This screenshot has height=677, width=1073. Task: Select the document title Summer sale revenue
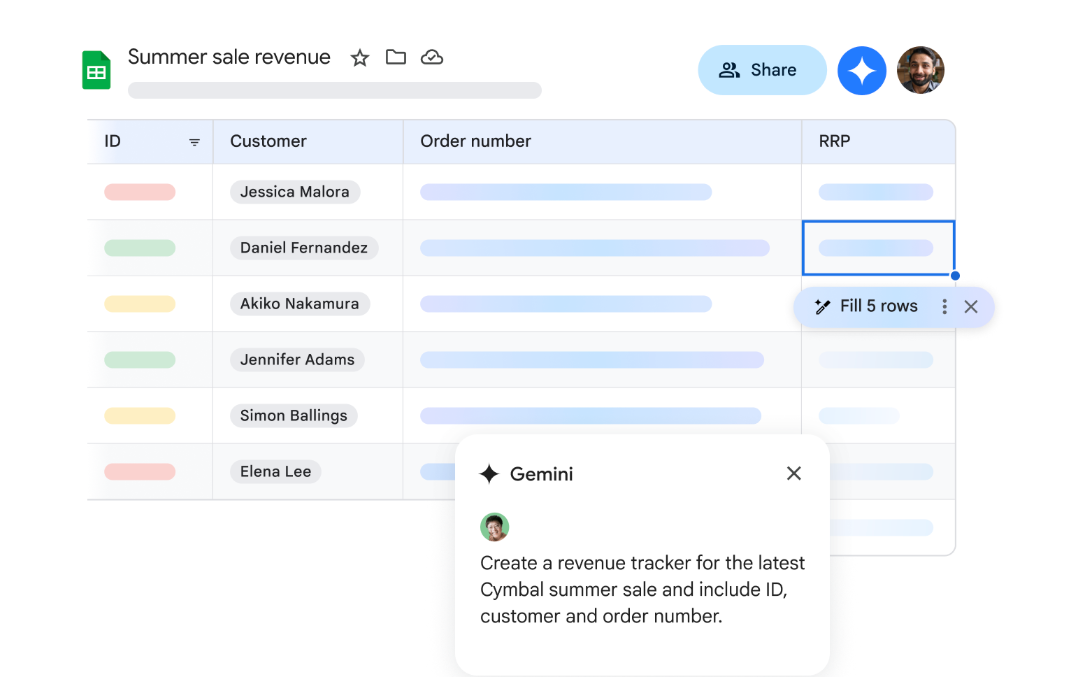point(229,57)
